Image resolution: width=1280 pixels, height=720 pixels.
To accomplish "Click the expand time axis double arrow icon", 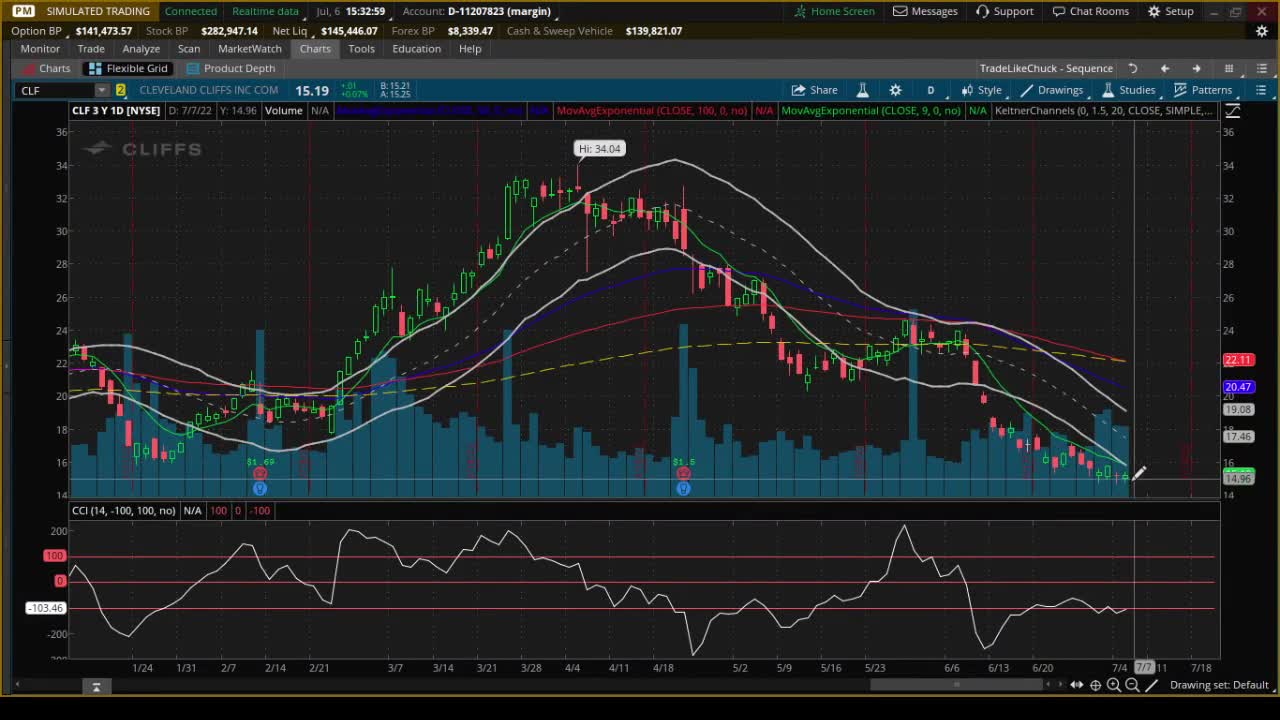I will pyautogui.click(x=1076, y=685).
